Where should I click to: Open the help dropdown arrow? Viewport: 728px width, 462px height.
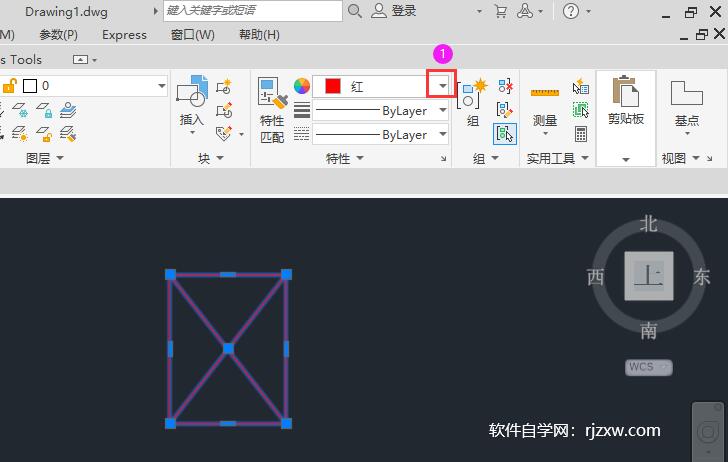588,11
